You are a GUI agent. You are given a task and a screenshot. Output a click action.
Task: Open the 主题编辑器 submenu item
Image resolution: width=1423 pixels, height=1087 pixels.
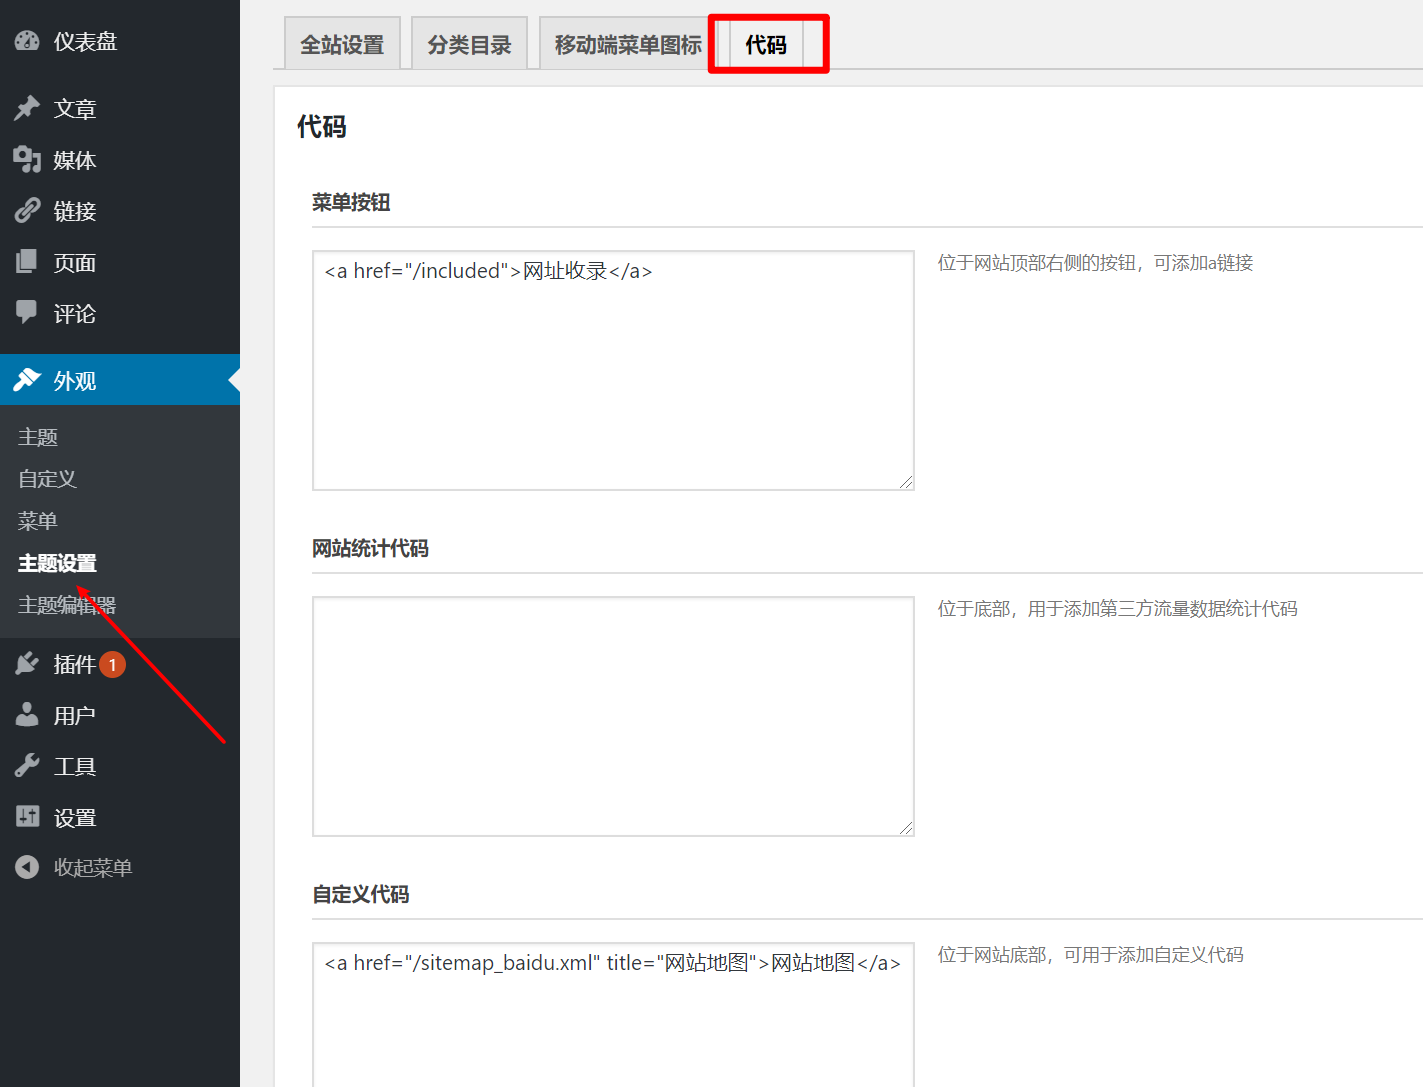click(67, 605)
